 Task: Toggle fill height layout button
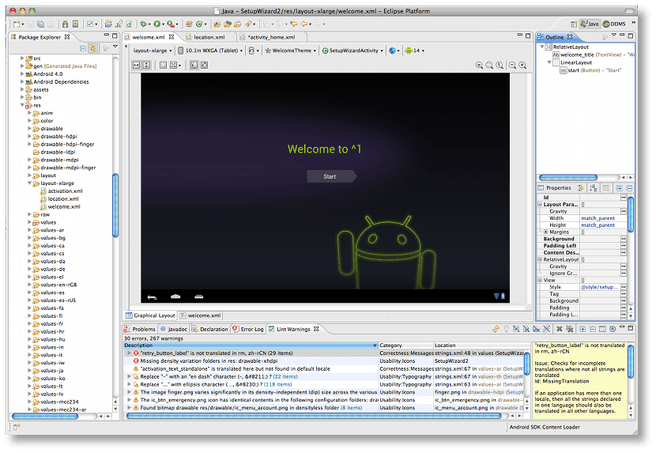click(x=146, y=65)
